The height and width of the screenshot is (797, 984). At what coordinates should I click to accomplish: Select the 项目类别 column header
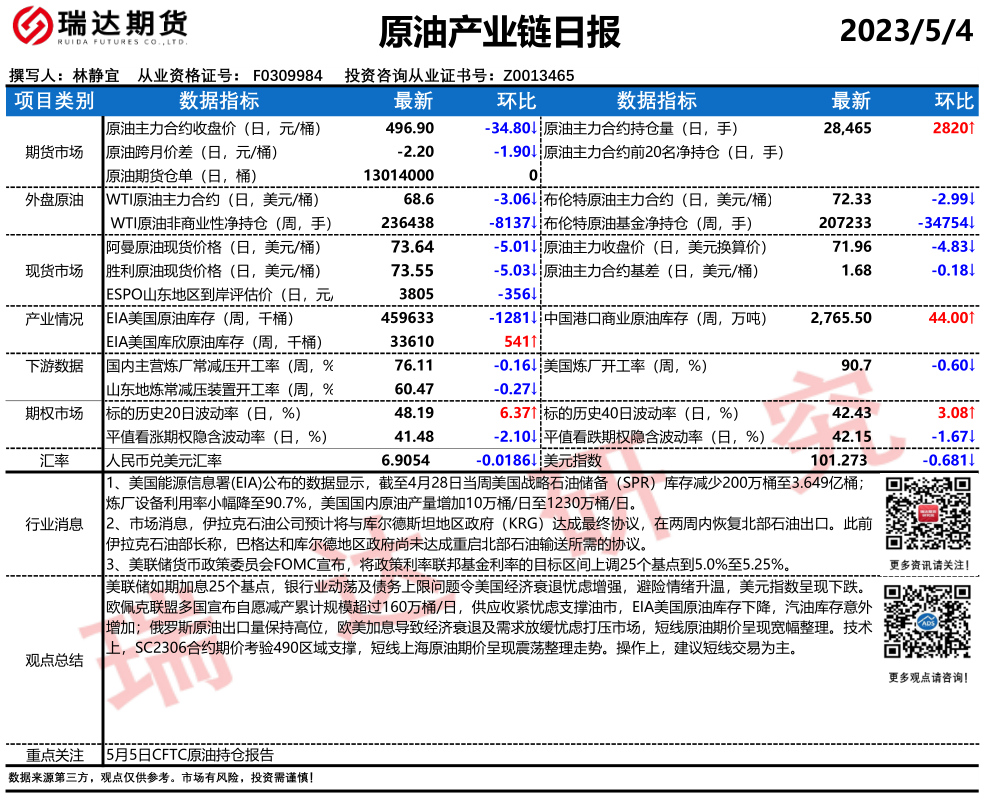pyautogui.click(x=54, y=101)
